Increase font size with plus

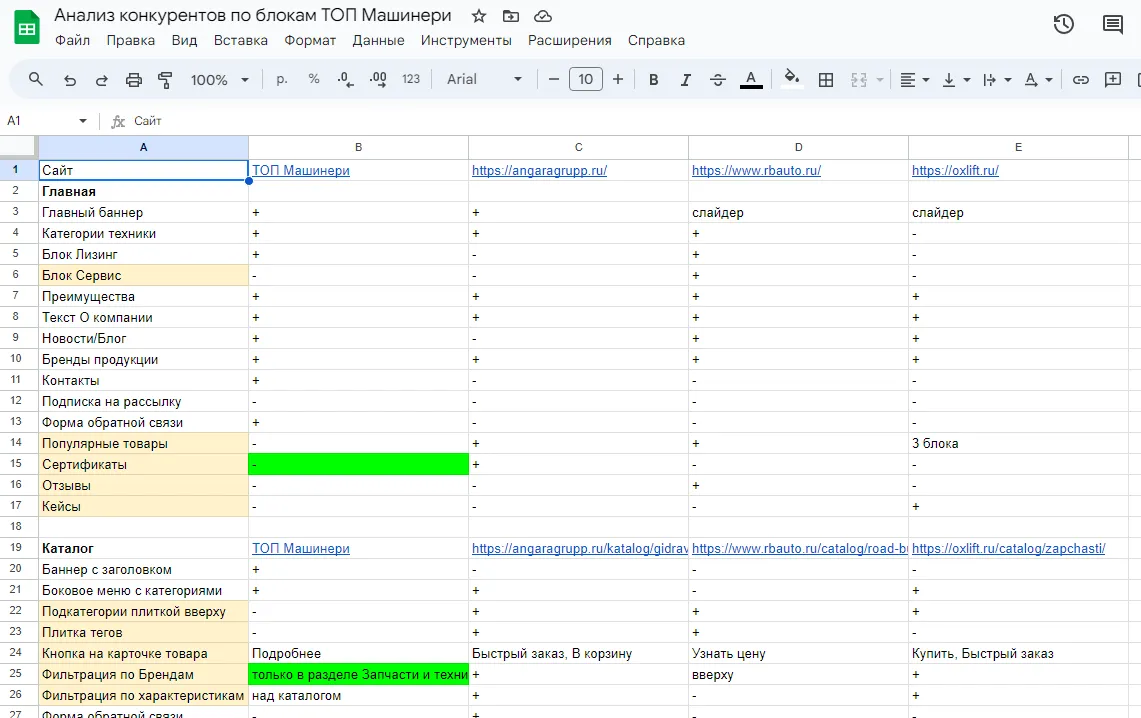point(618,79)
